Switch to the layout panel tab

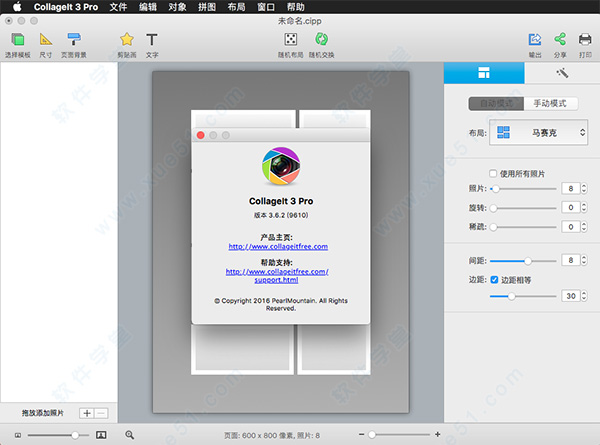tap(484, 73)
